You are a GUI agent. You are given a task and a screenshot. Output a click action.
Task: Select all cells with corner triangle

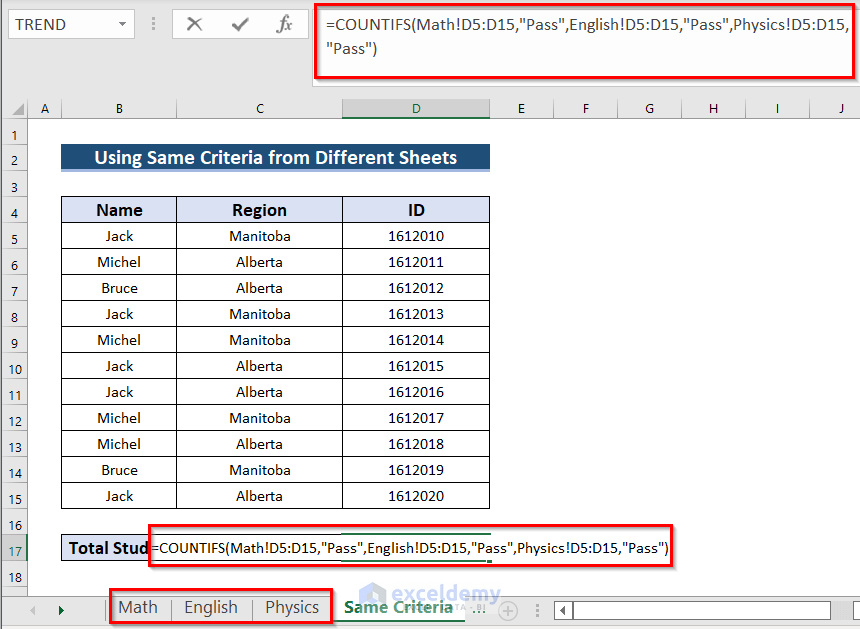coord(17,109)
